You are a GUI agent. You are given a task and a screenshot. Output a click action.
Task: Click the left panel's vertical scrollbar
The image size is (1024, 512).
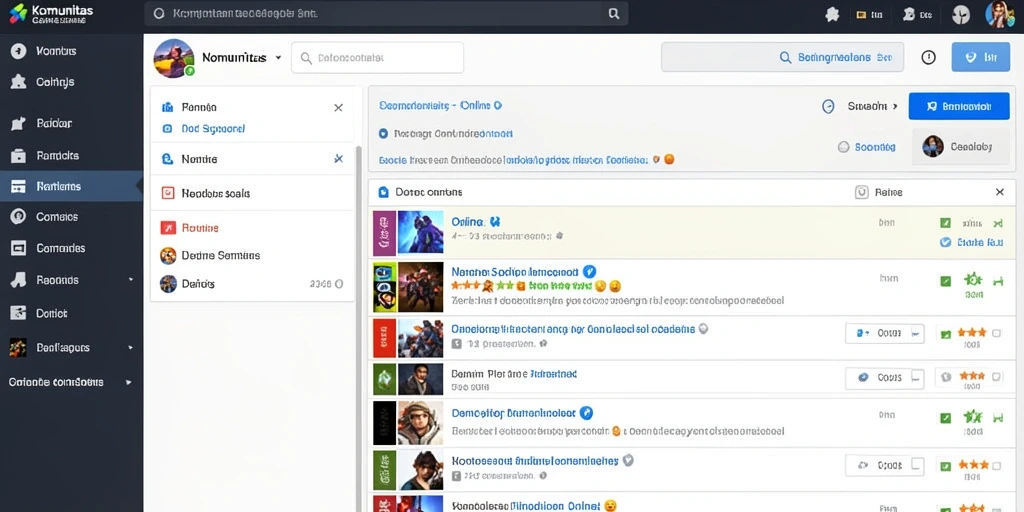358,327
